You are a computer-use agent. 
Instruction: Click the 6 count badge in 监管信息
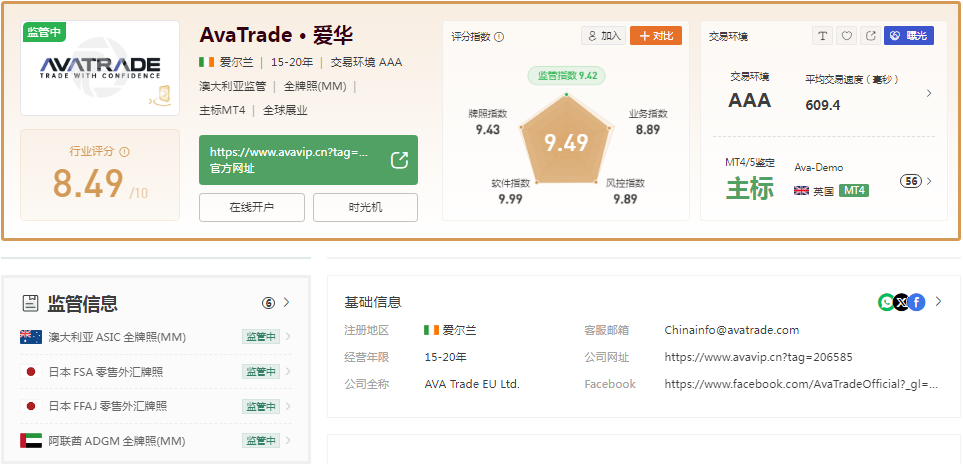point(268,303)
